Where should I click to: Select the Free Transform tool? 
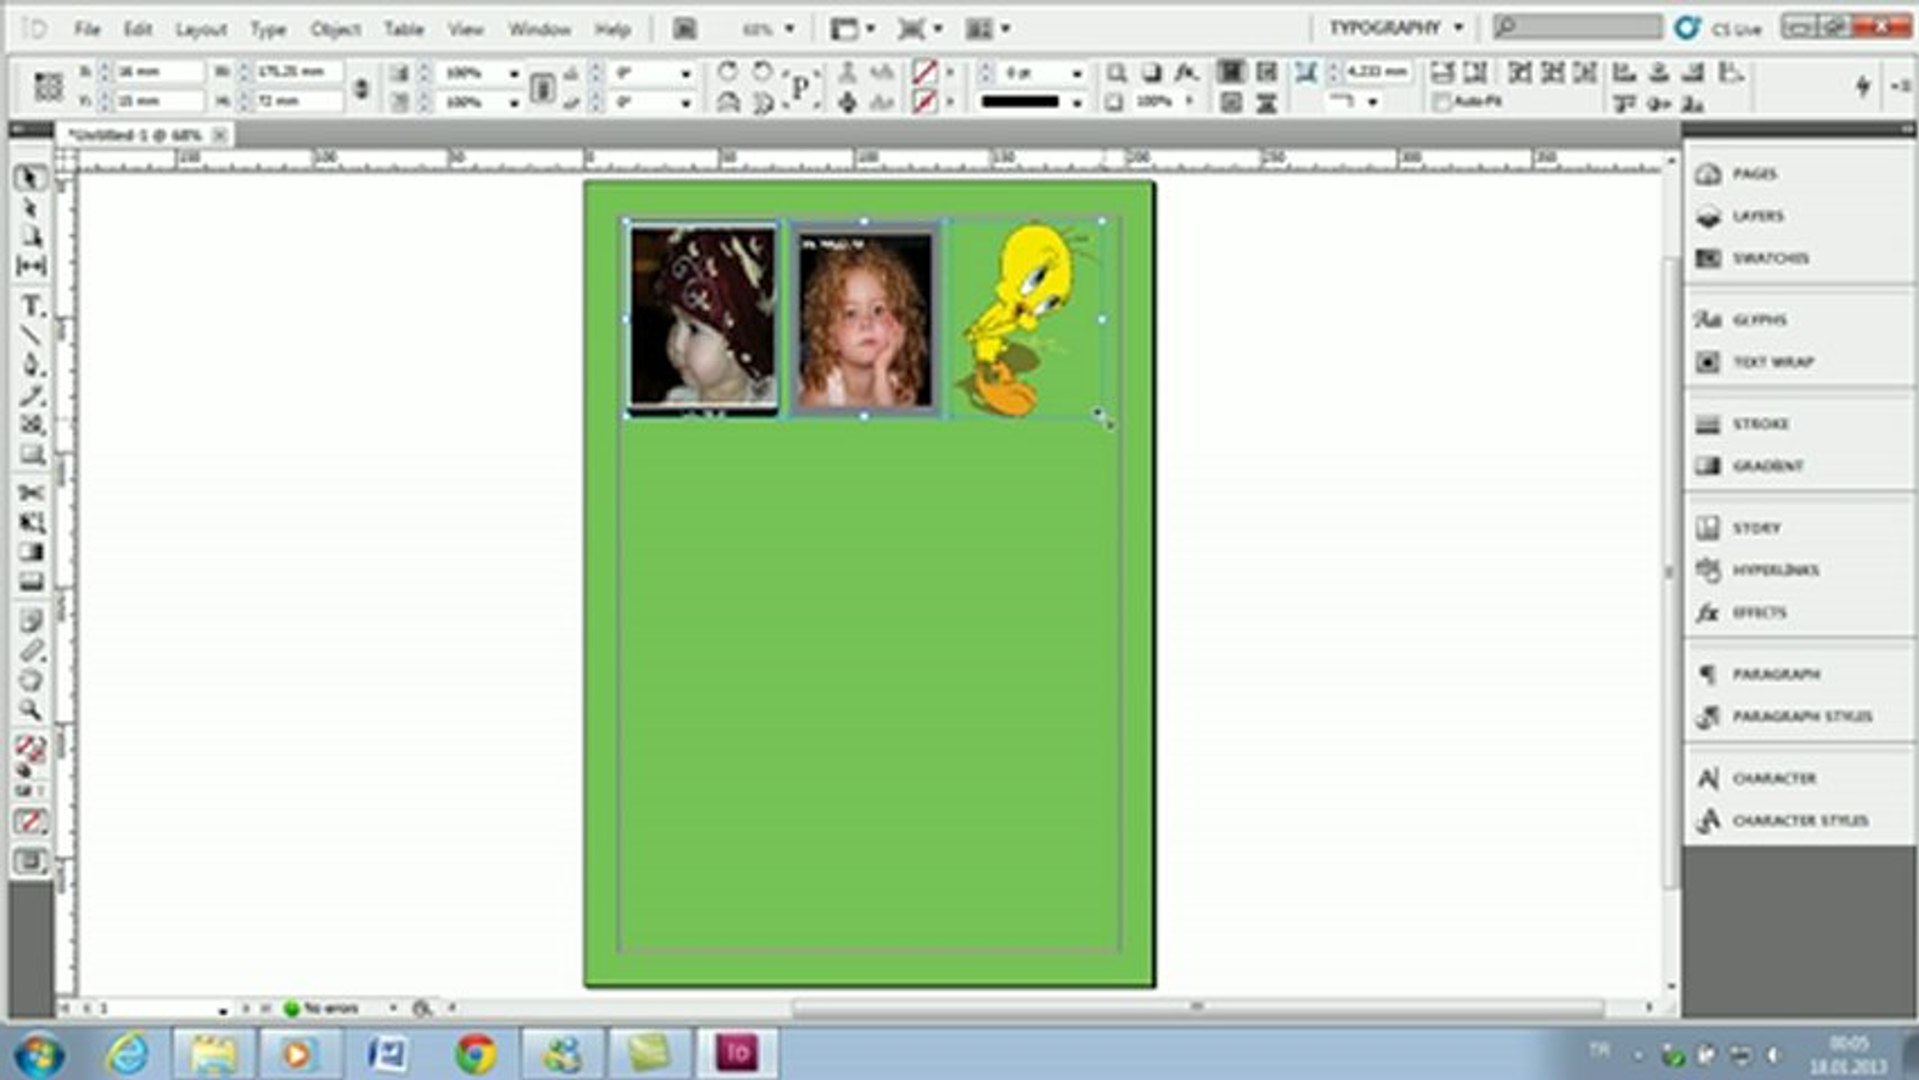tap(30, 523)
